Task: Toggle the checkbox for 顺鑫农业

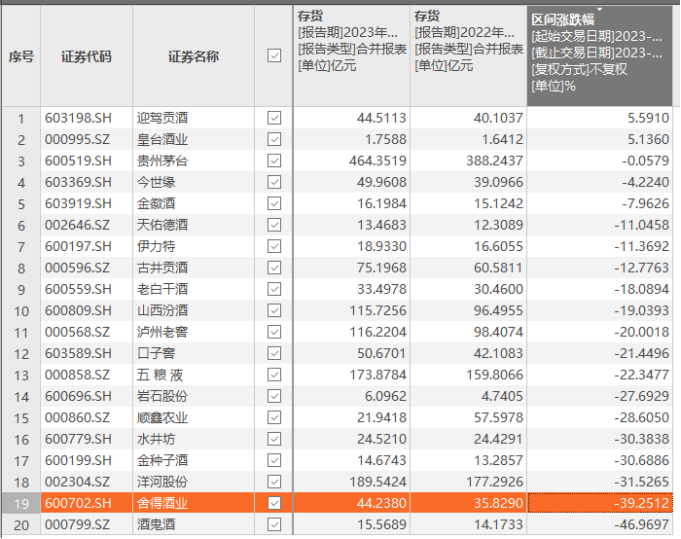Action: [274, 417]
